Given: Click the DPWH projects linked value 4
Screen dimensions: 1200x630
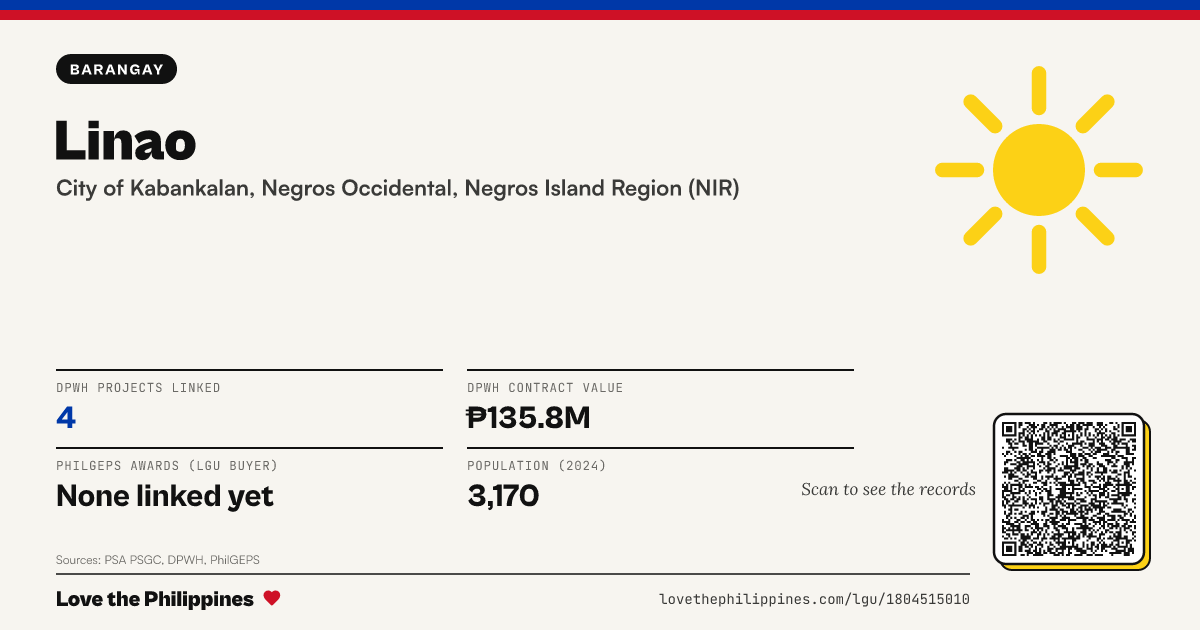Looking at the screenshot, I should coord(66,417).
